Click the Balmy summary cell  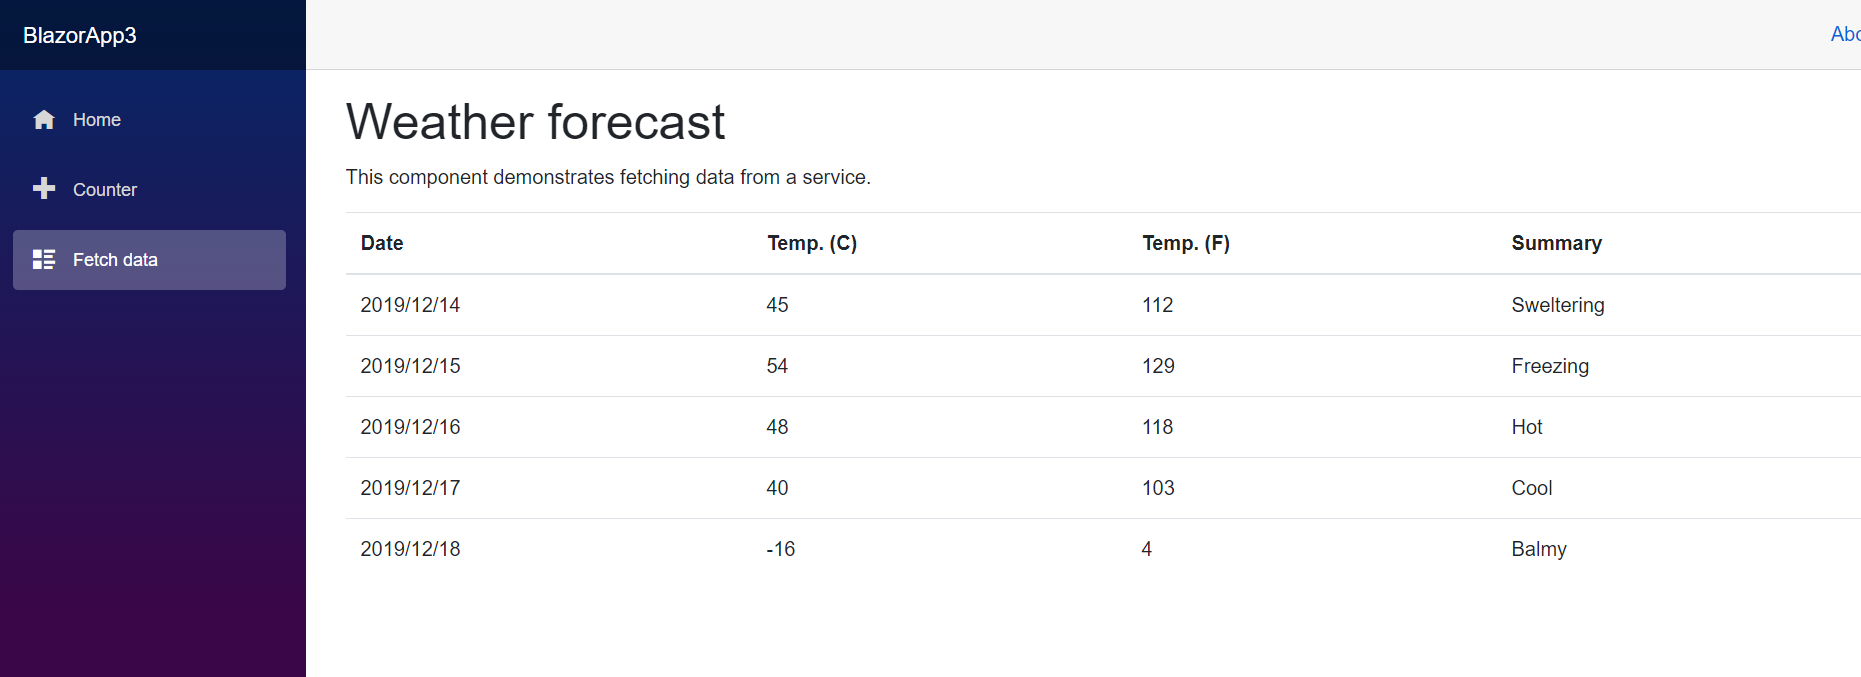[1538, 549]
